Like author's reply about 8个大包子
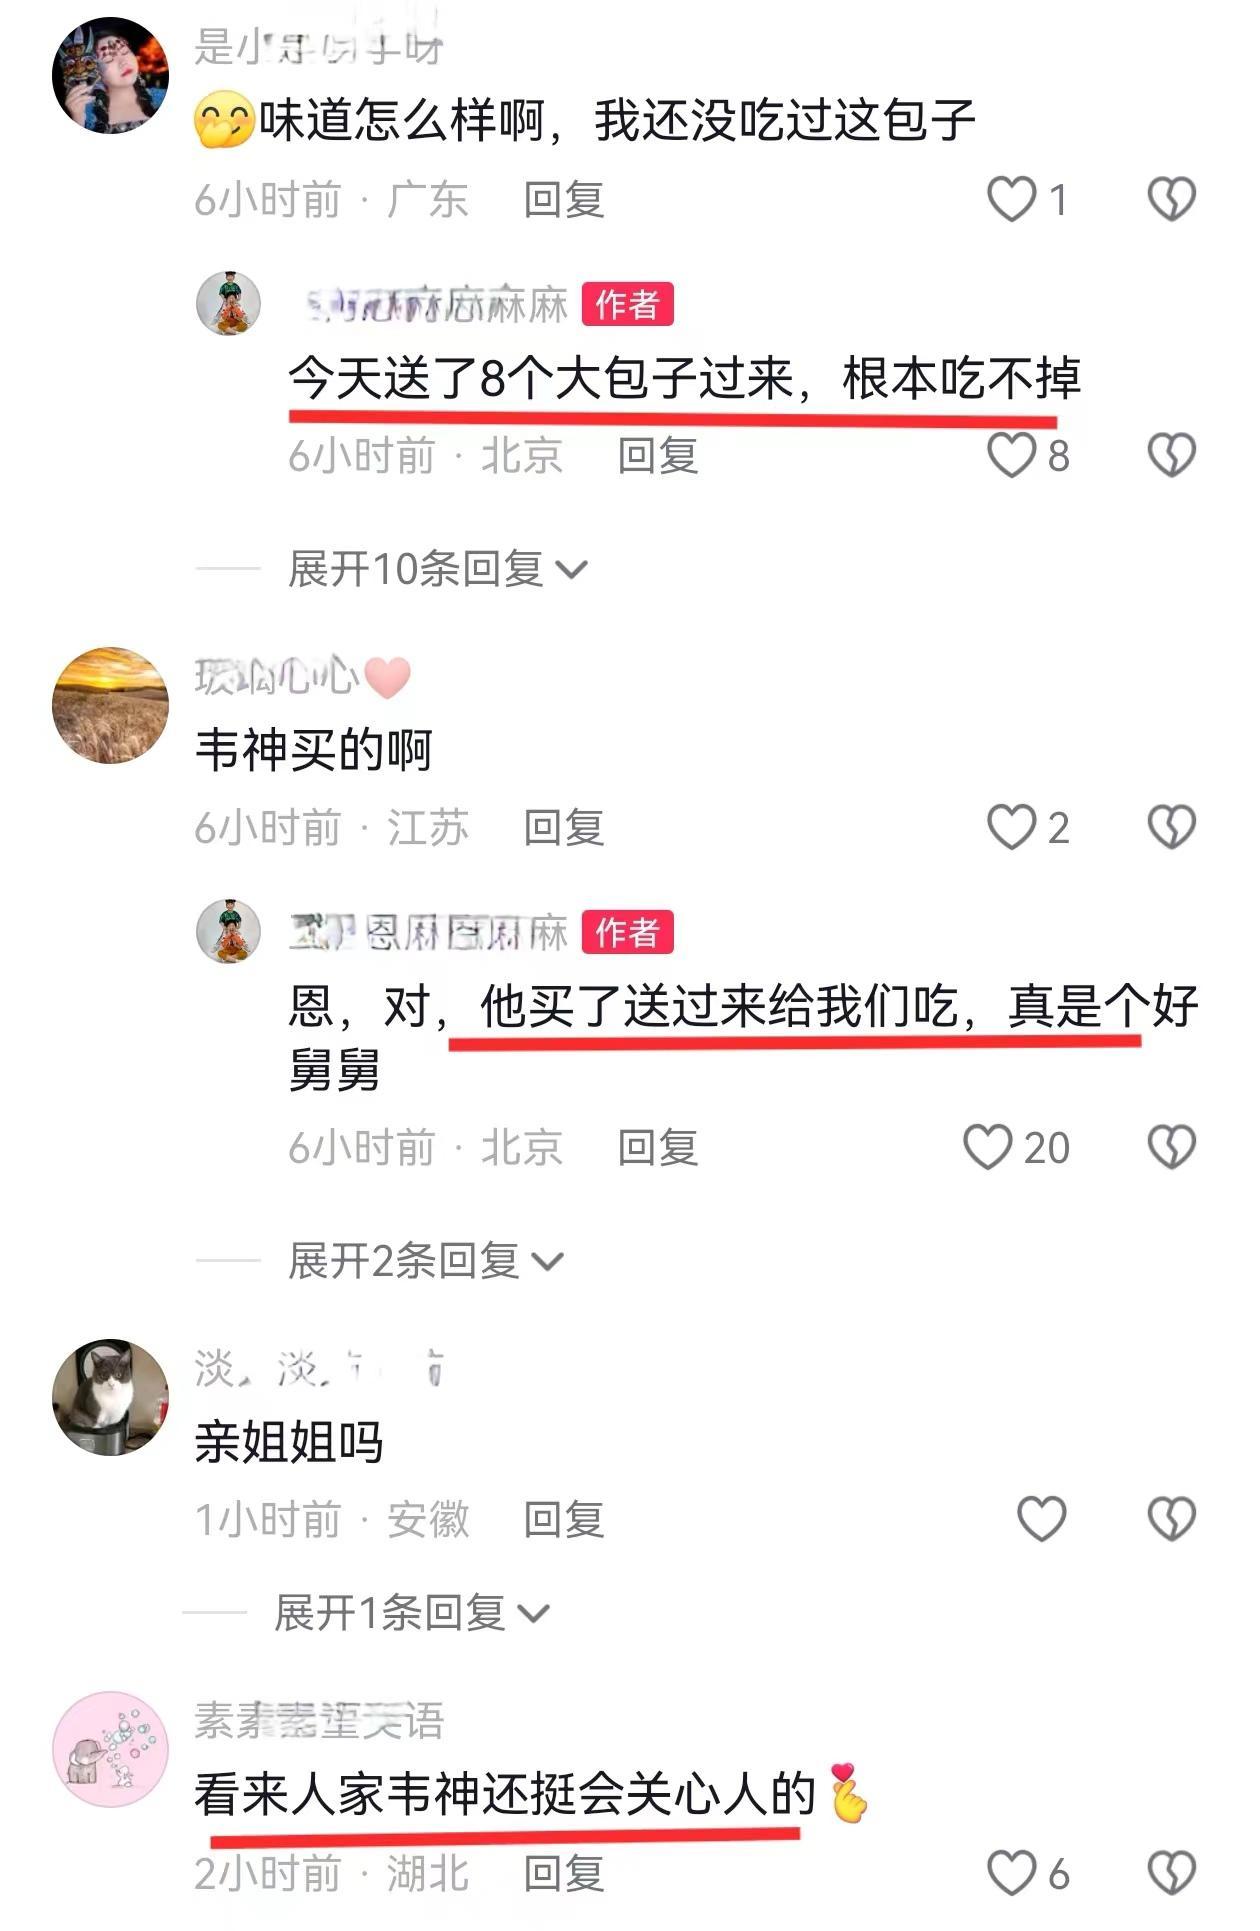This screenshot has height=1931, width=1260. coord(1011,455)
